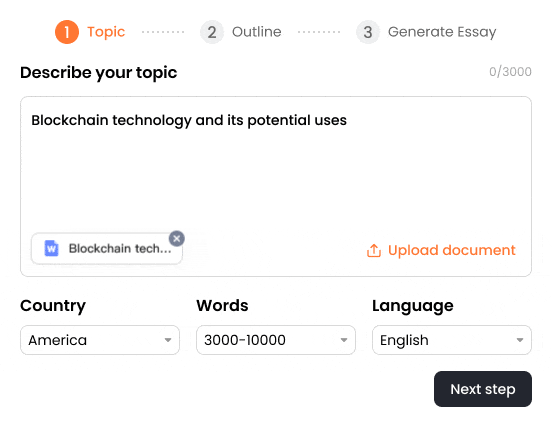Screen dimensions: 552x427
Task: Click the Blockchain technology topic text
Action: 189,120
